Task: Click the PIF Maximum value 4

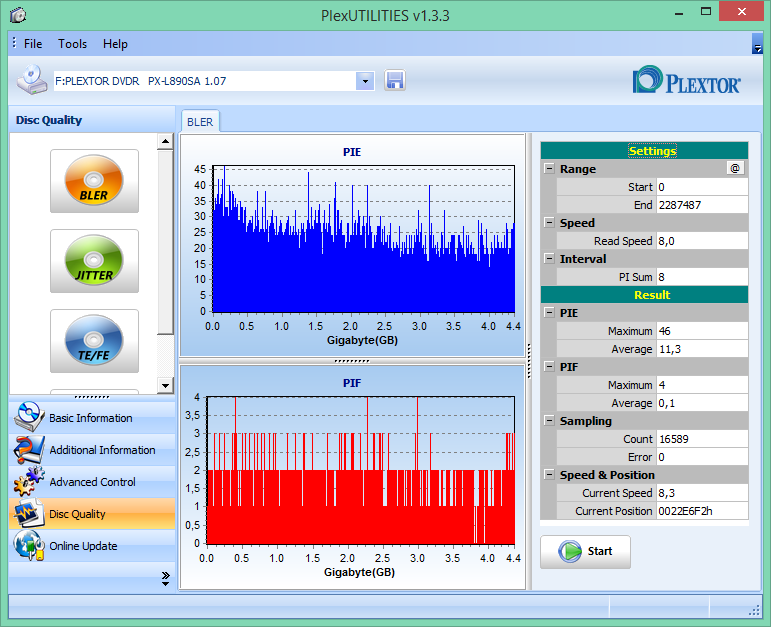Action: click(702, 385)
